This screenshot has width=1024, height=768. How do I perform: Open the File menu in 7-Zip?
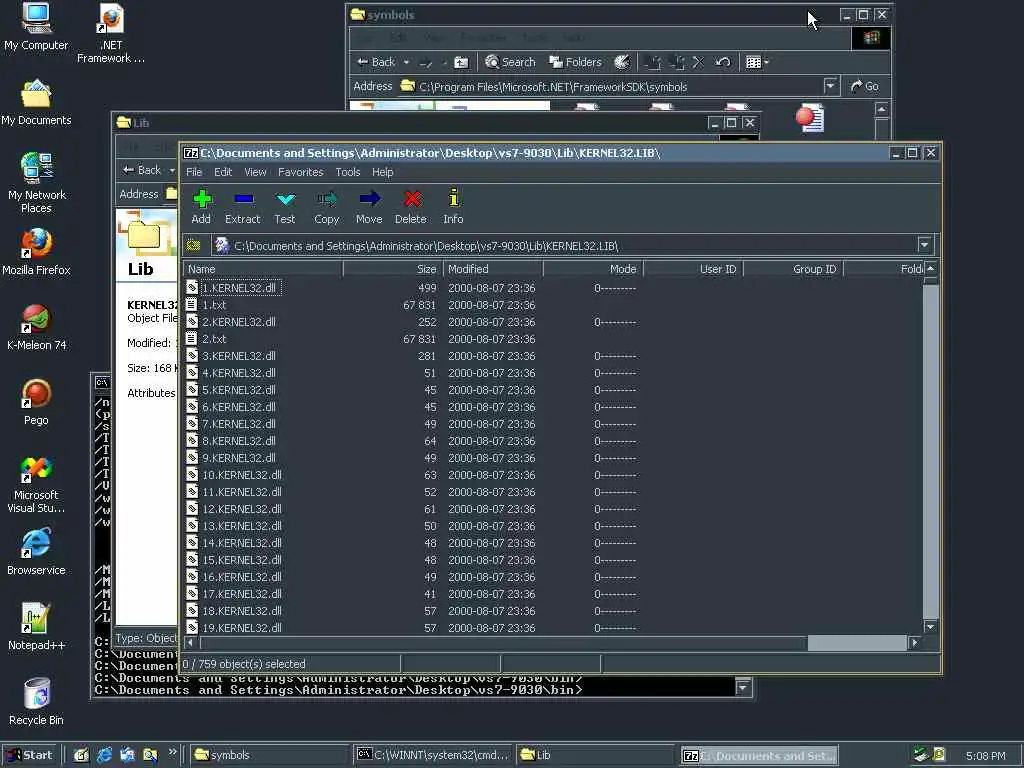(x=194, y=172)
